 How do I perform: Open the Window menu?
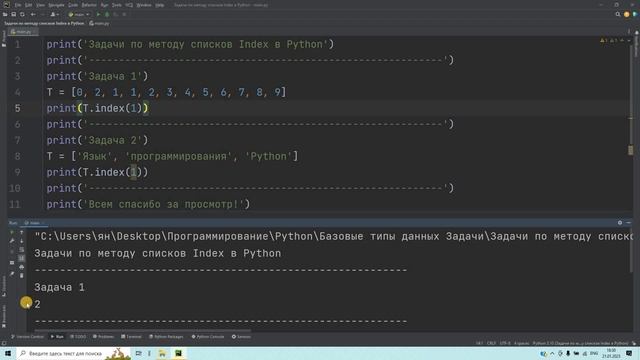(144, 5)
